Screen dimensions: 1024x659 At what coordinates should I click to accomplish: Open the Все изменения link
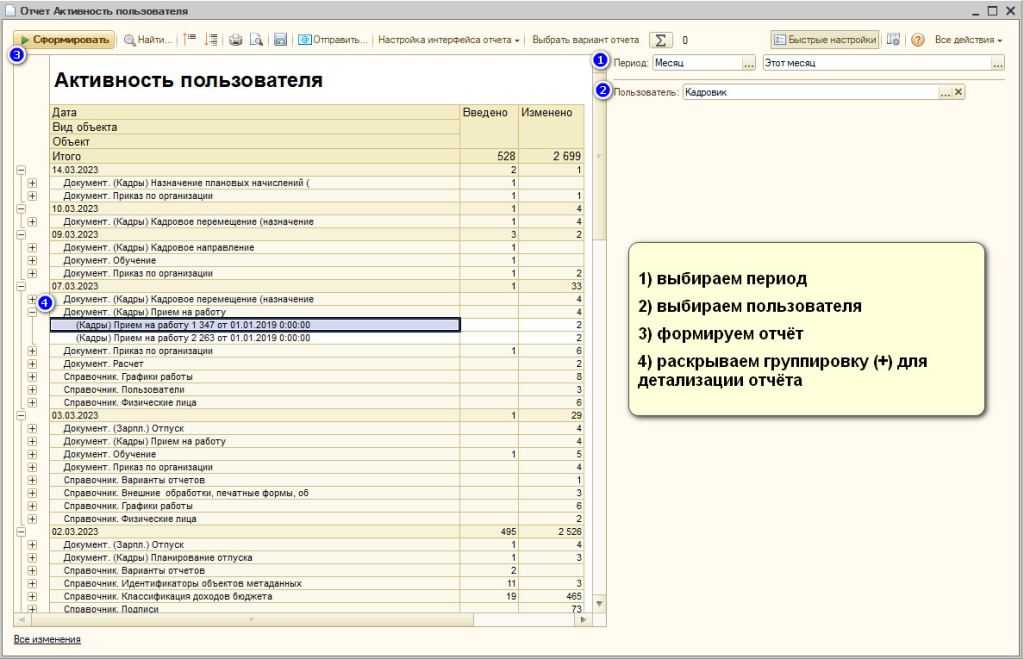click(x=47, y=639)
